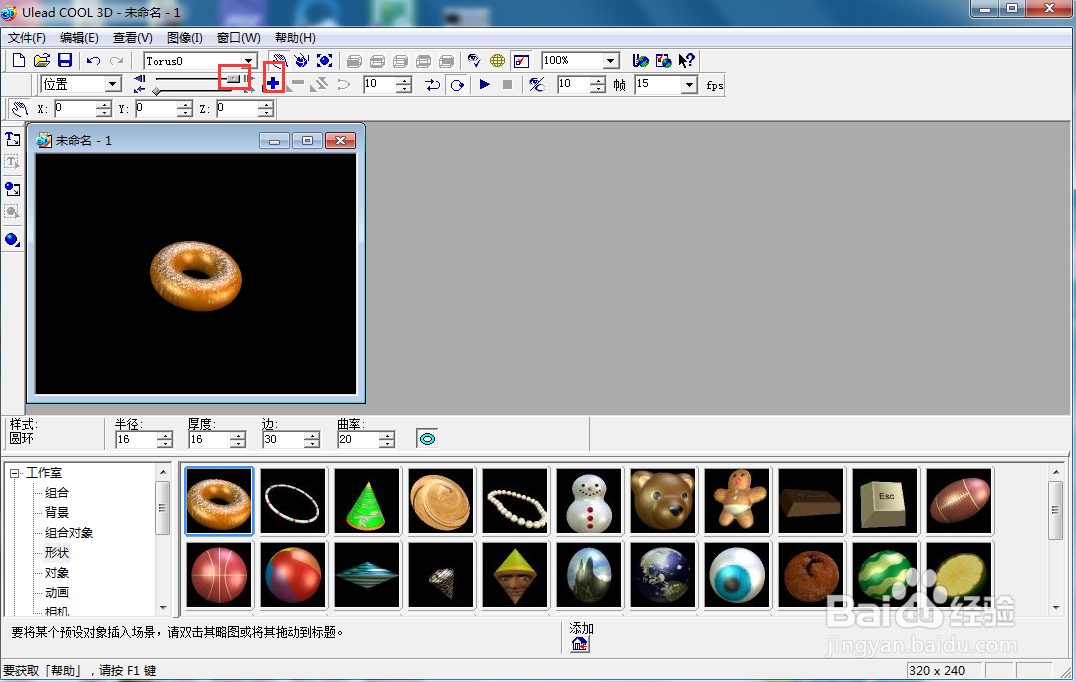The height and width of the screenshot is (682, 1076).
Task: Undo the last action
Action: (93, 61)
